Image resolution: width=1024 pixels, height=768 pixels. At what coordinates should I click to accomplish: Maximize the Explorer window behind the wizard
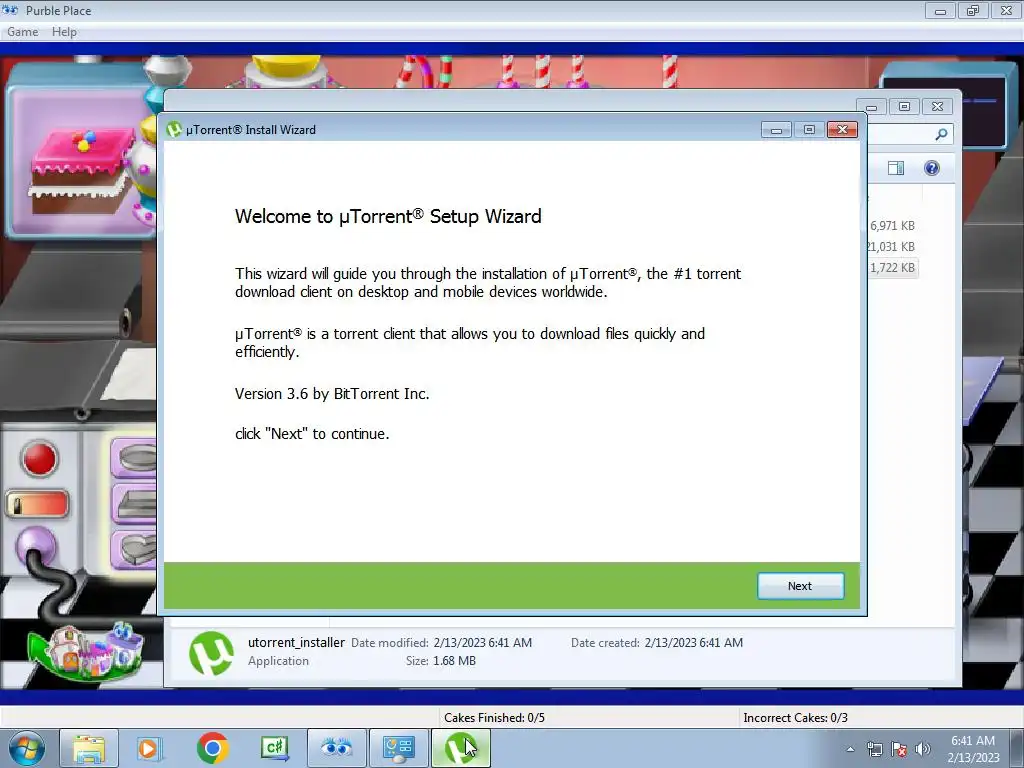pos(904,106)
